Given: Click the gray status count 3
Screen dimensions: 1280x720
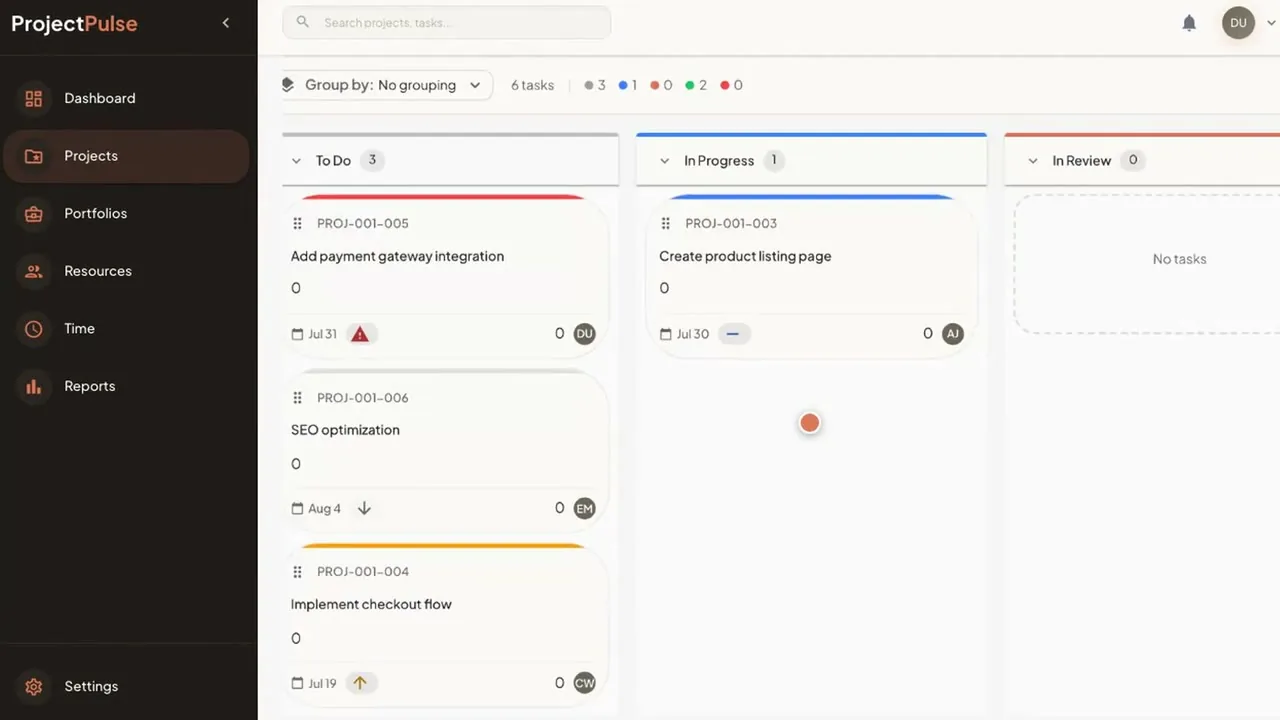Looking at the screenshot, I should (x=595, y=85).
